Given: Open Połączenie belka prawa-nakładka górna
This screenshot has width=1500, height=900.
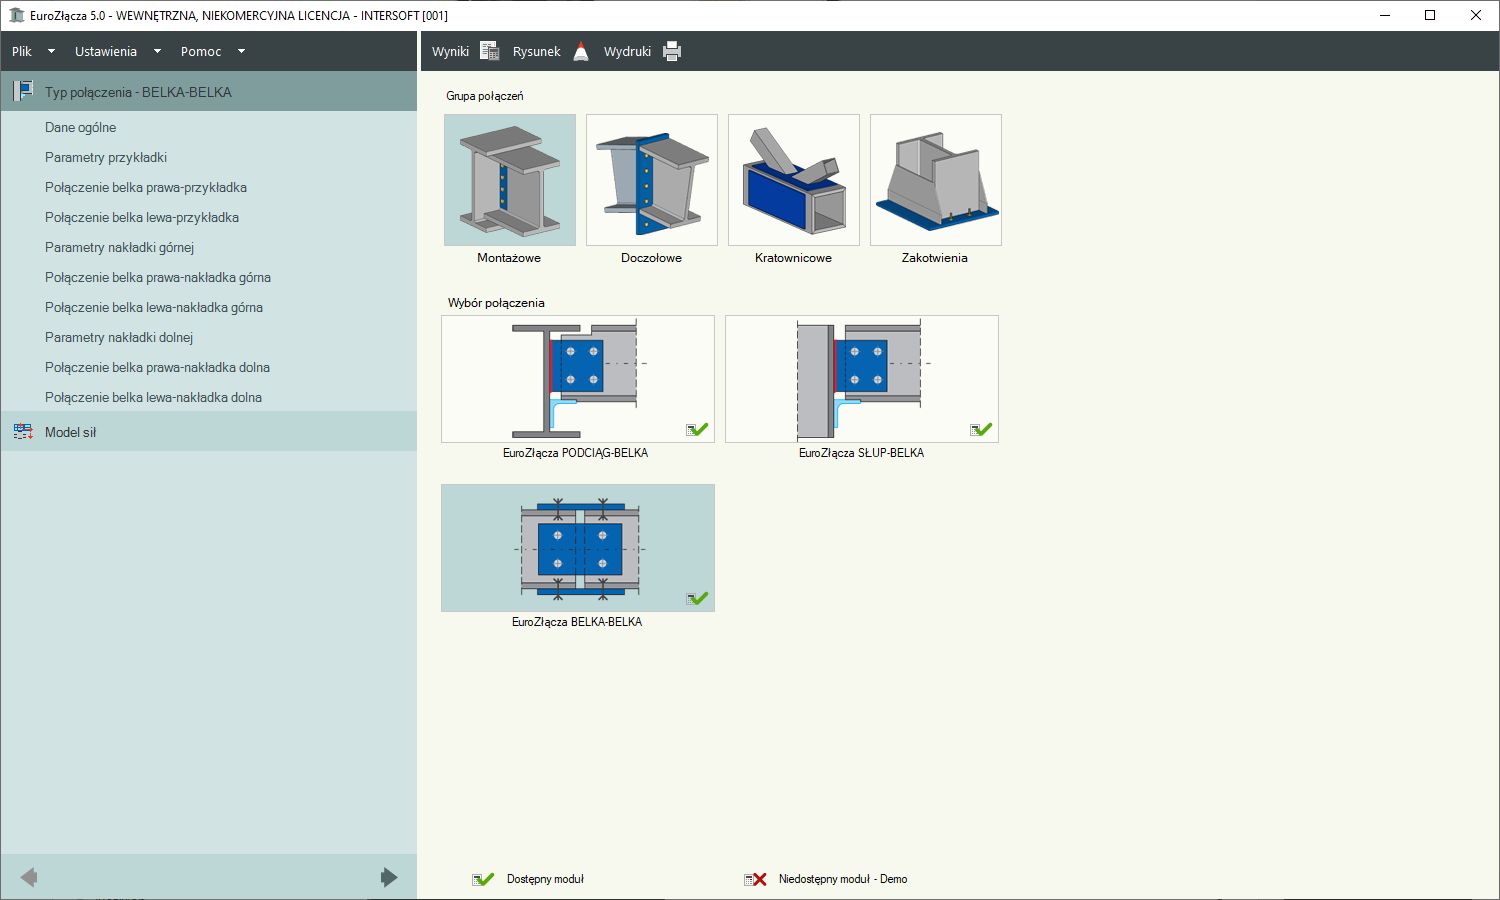Looking at the screenshot, I should coord(158,277).
